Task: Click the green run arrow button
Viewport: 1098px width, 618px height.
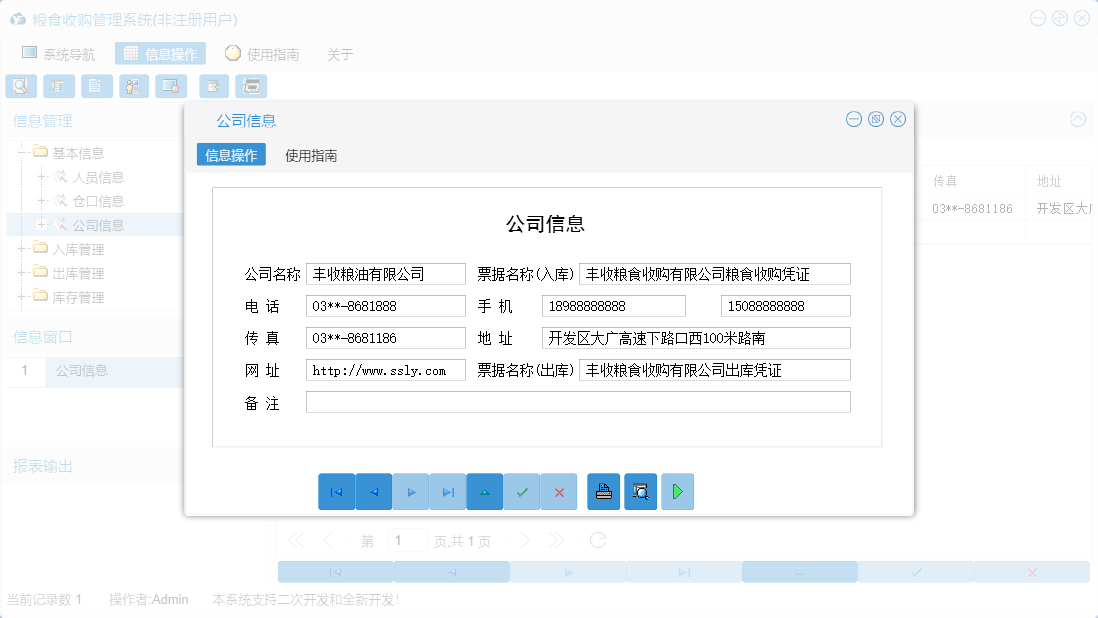Action: point(677,491)
